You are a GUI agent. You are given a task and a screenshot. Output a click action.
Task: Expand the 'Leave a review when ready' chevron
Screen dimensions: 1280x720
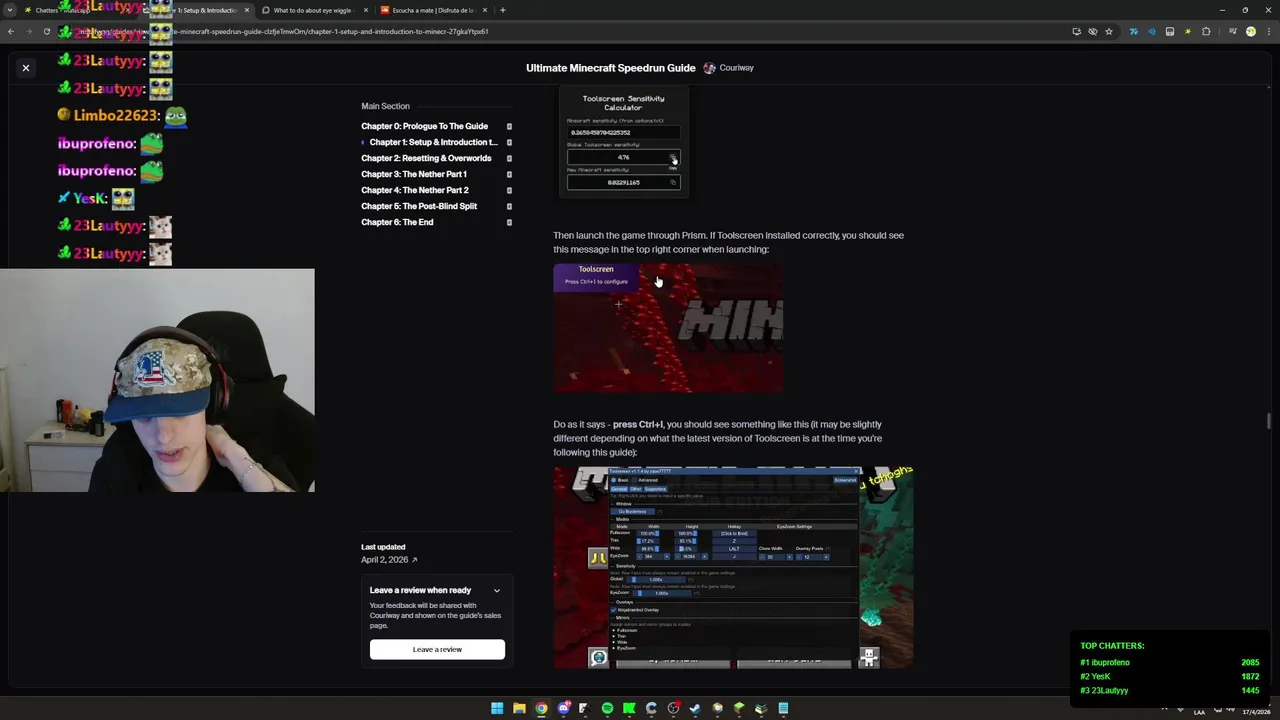[496, 590]
